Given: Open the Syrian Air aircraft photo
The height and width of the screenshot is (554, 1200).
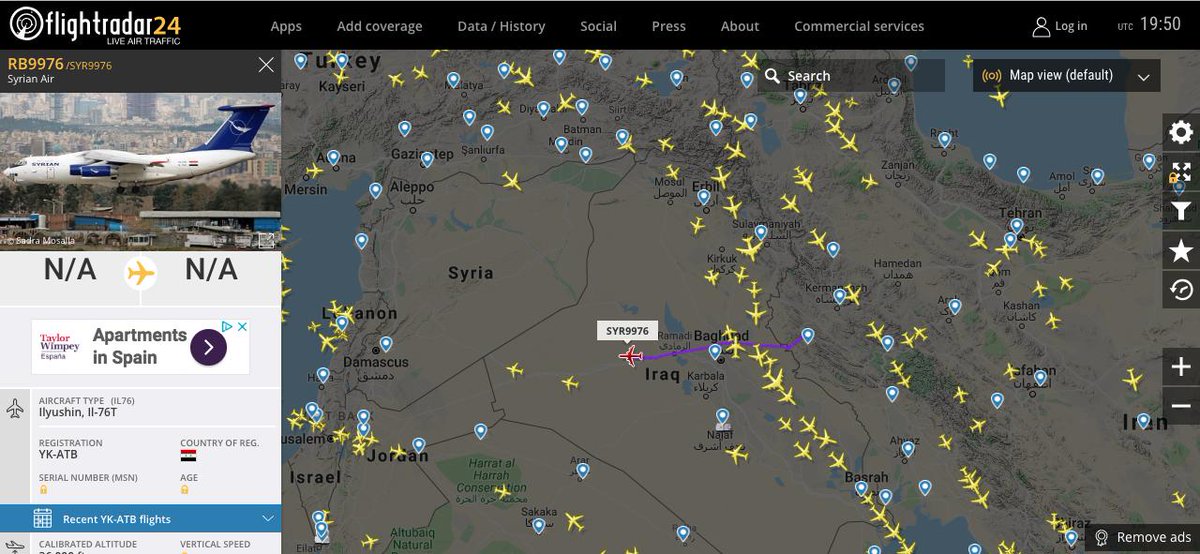Looking at the screenshot, I should 140,171.
